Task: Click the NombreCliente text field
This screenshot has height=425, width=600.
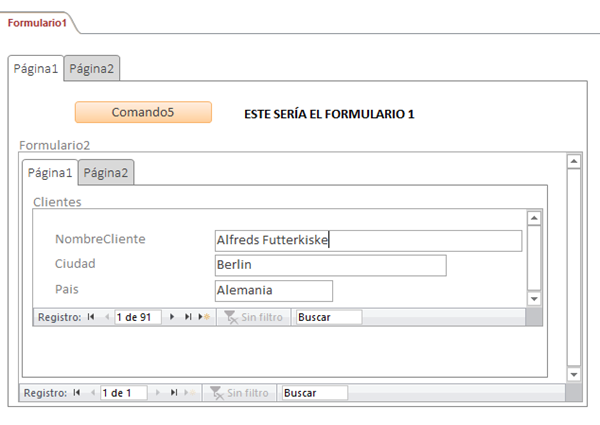Action: click(368, 240)
